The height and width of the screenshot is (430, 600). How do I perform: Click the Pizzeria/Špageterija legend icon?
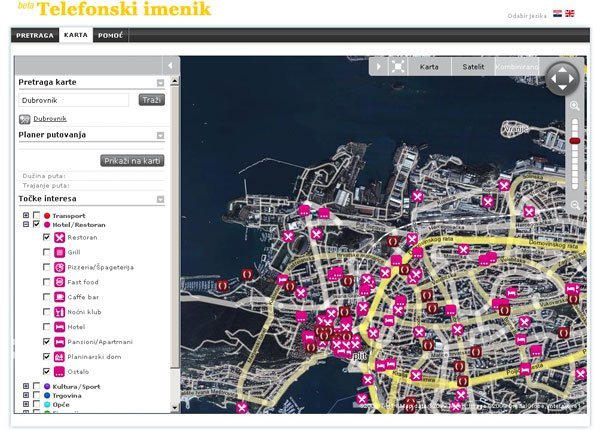point(59,267)
